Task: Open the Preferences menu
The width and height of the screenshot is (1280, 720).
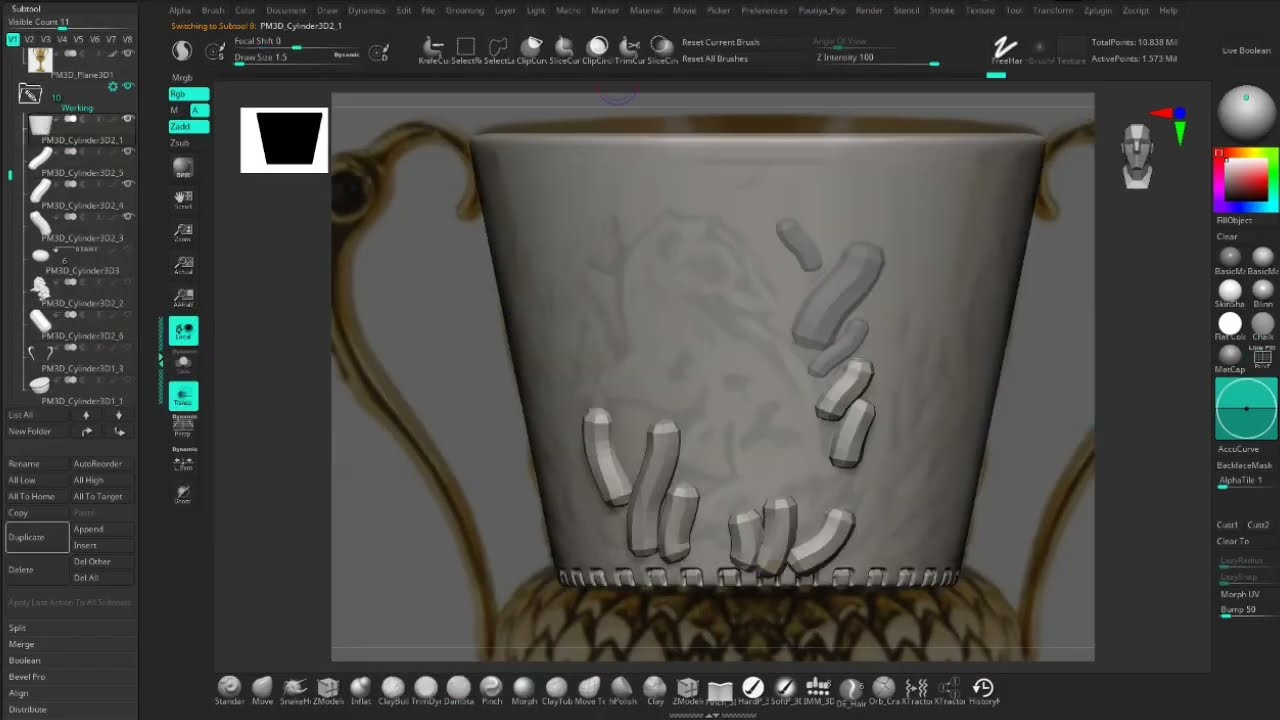Action: (x=764, y=10)
